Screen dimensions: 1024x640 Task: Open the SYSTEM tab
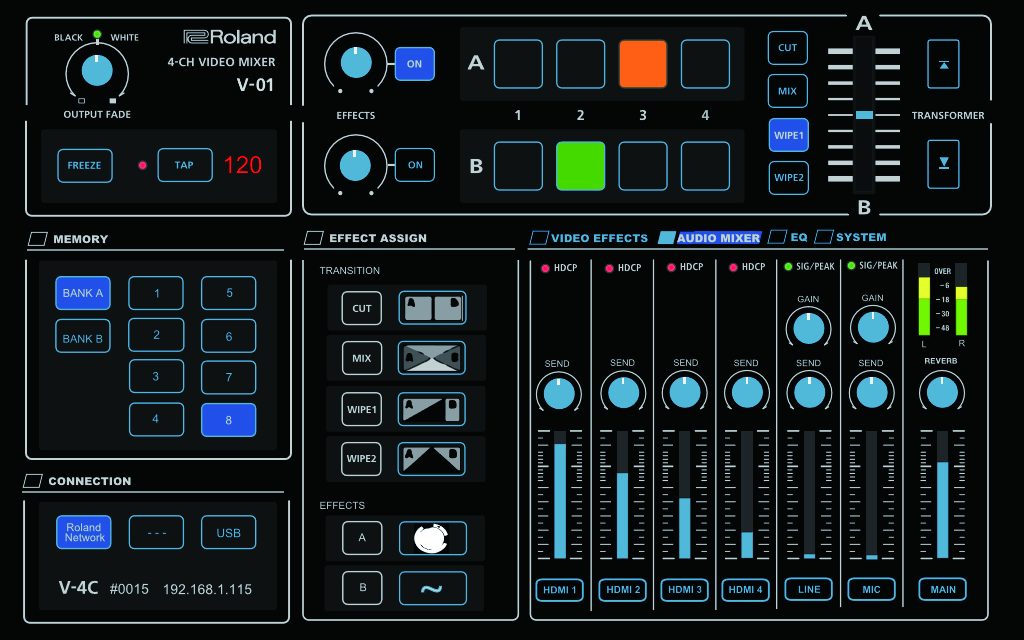pos(852,237)
